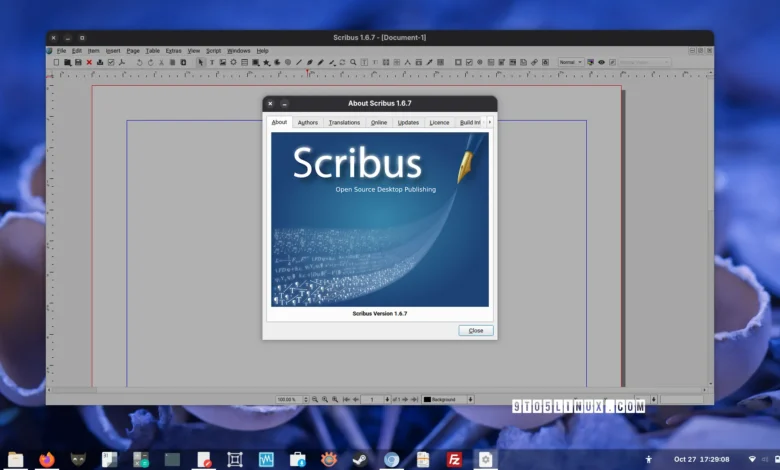Insert a PDF Check Box field
The width and height of the screenshot is (780, 470).
click(x=469, y=62)
